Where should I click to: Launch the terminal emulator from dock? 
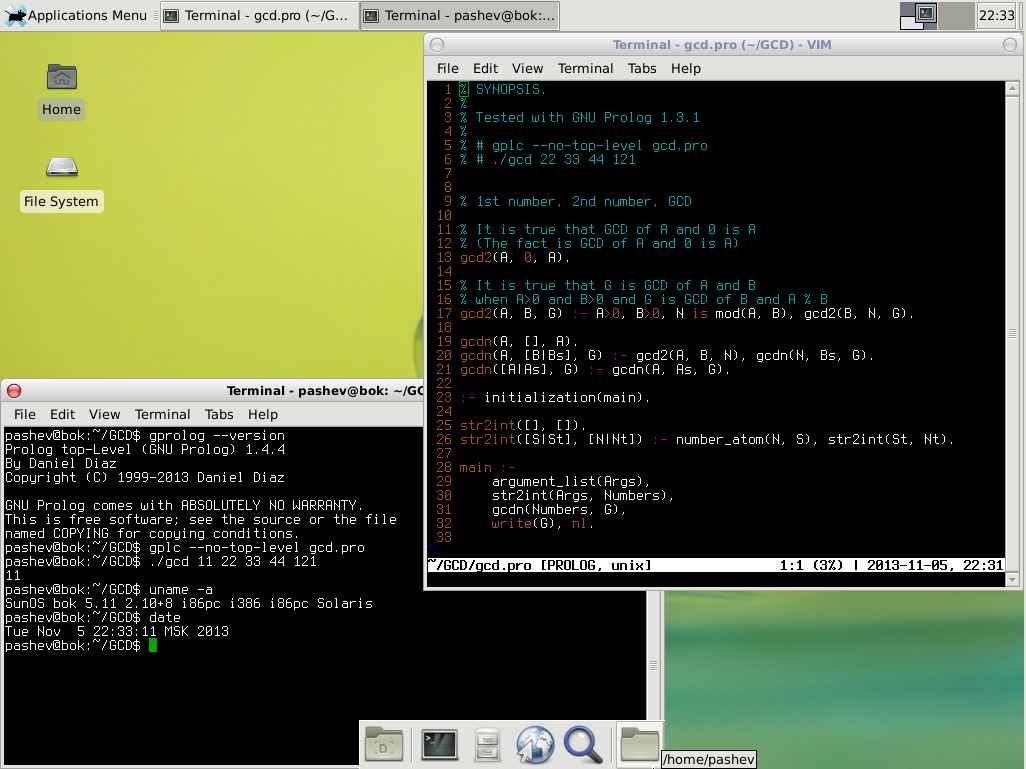point(439,744)
